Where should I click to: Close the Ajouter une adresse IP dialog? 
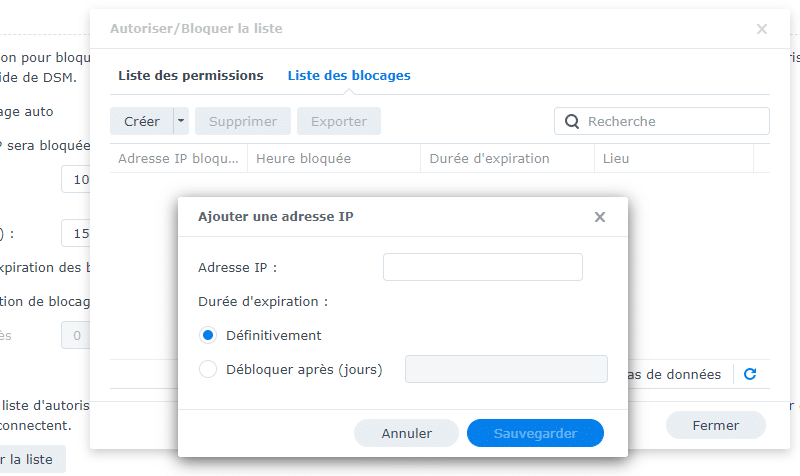(600, 217)
